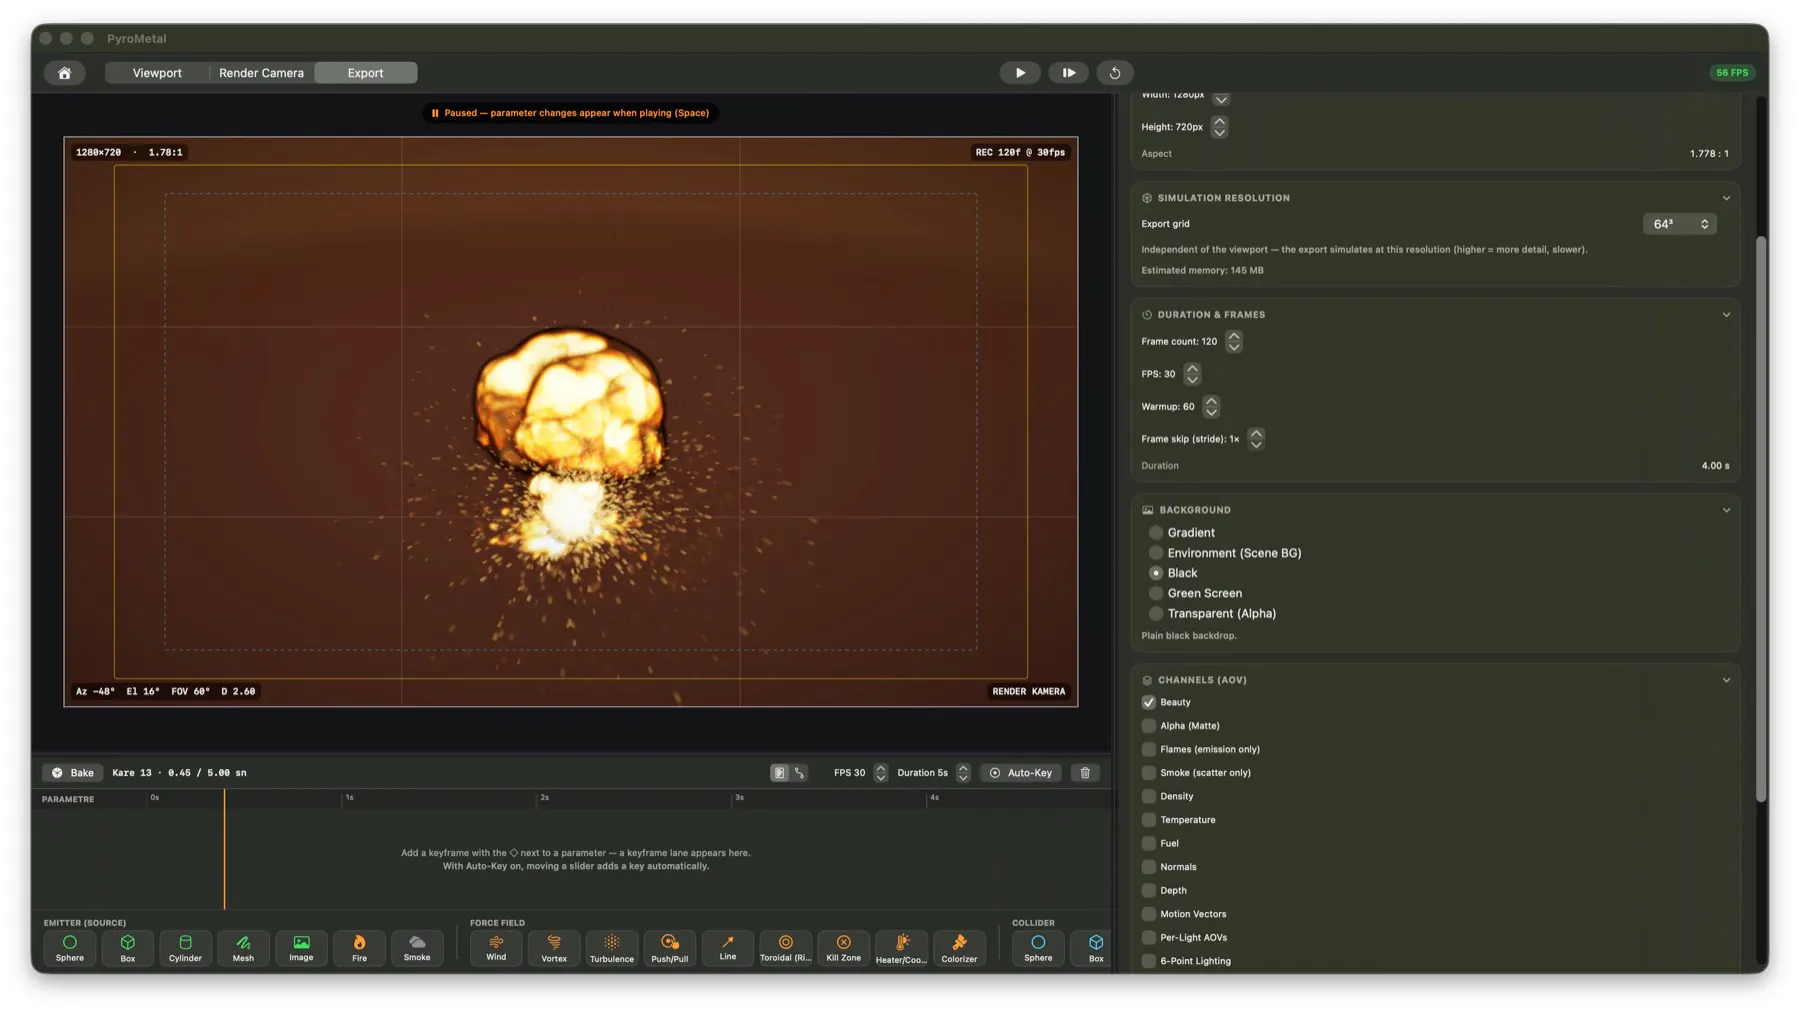Check the Per-Light AOVs channel

pos(1149,938)
